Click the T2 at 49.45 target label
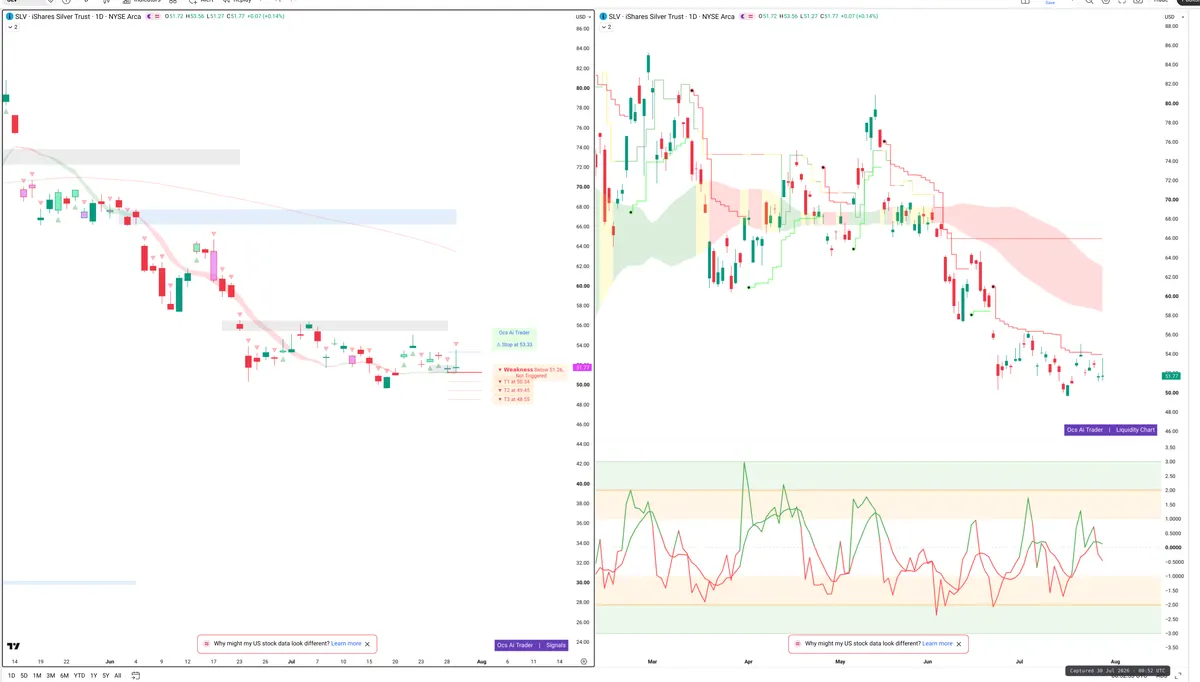Screen dimensions: 1200x682 pyautogui.click(x=514, y=390)
